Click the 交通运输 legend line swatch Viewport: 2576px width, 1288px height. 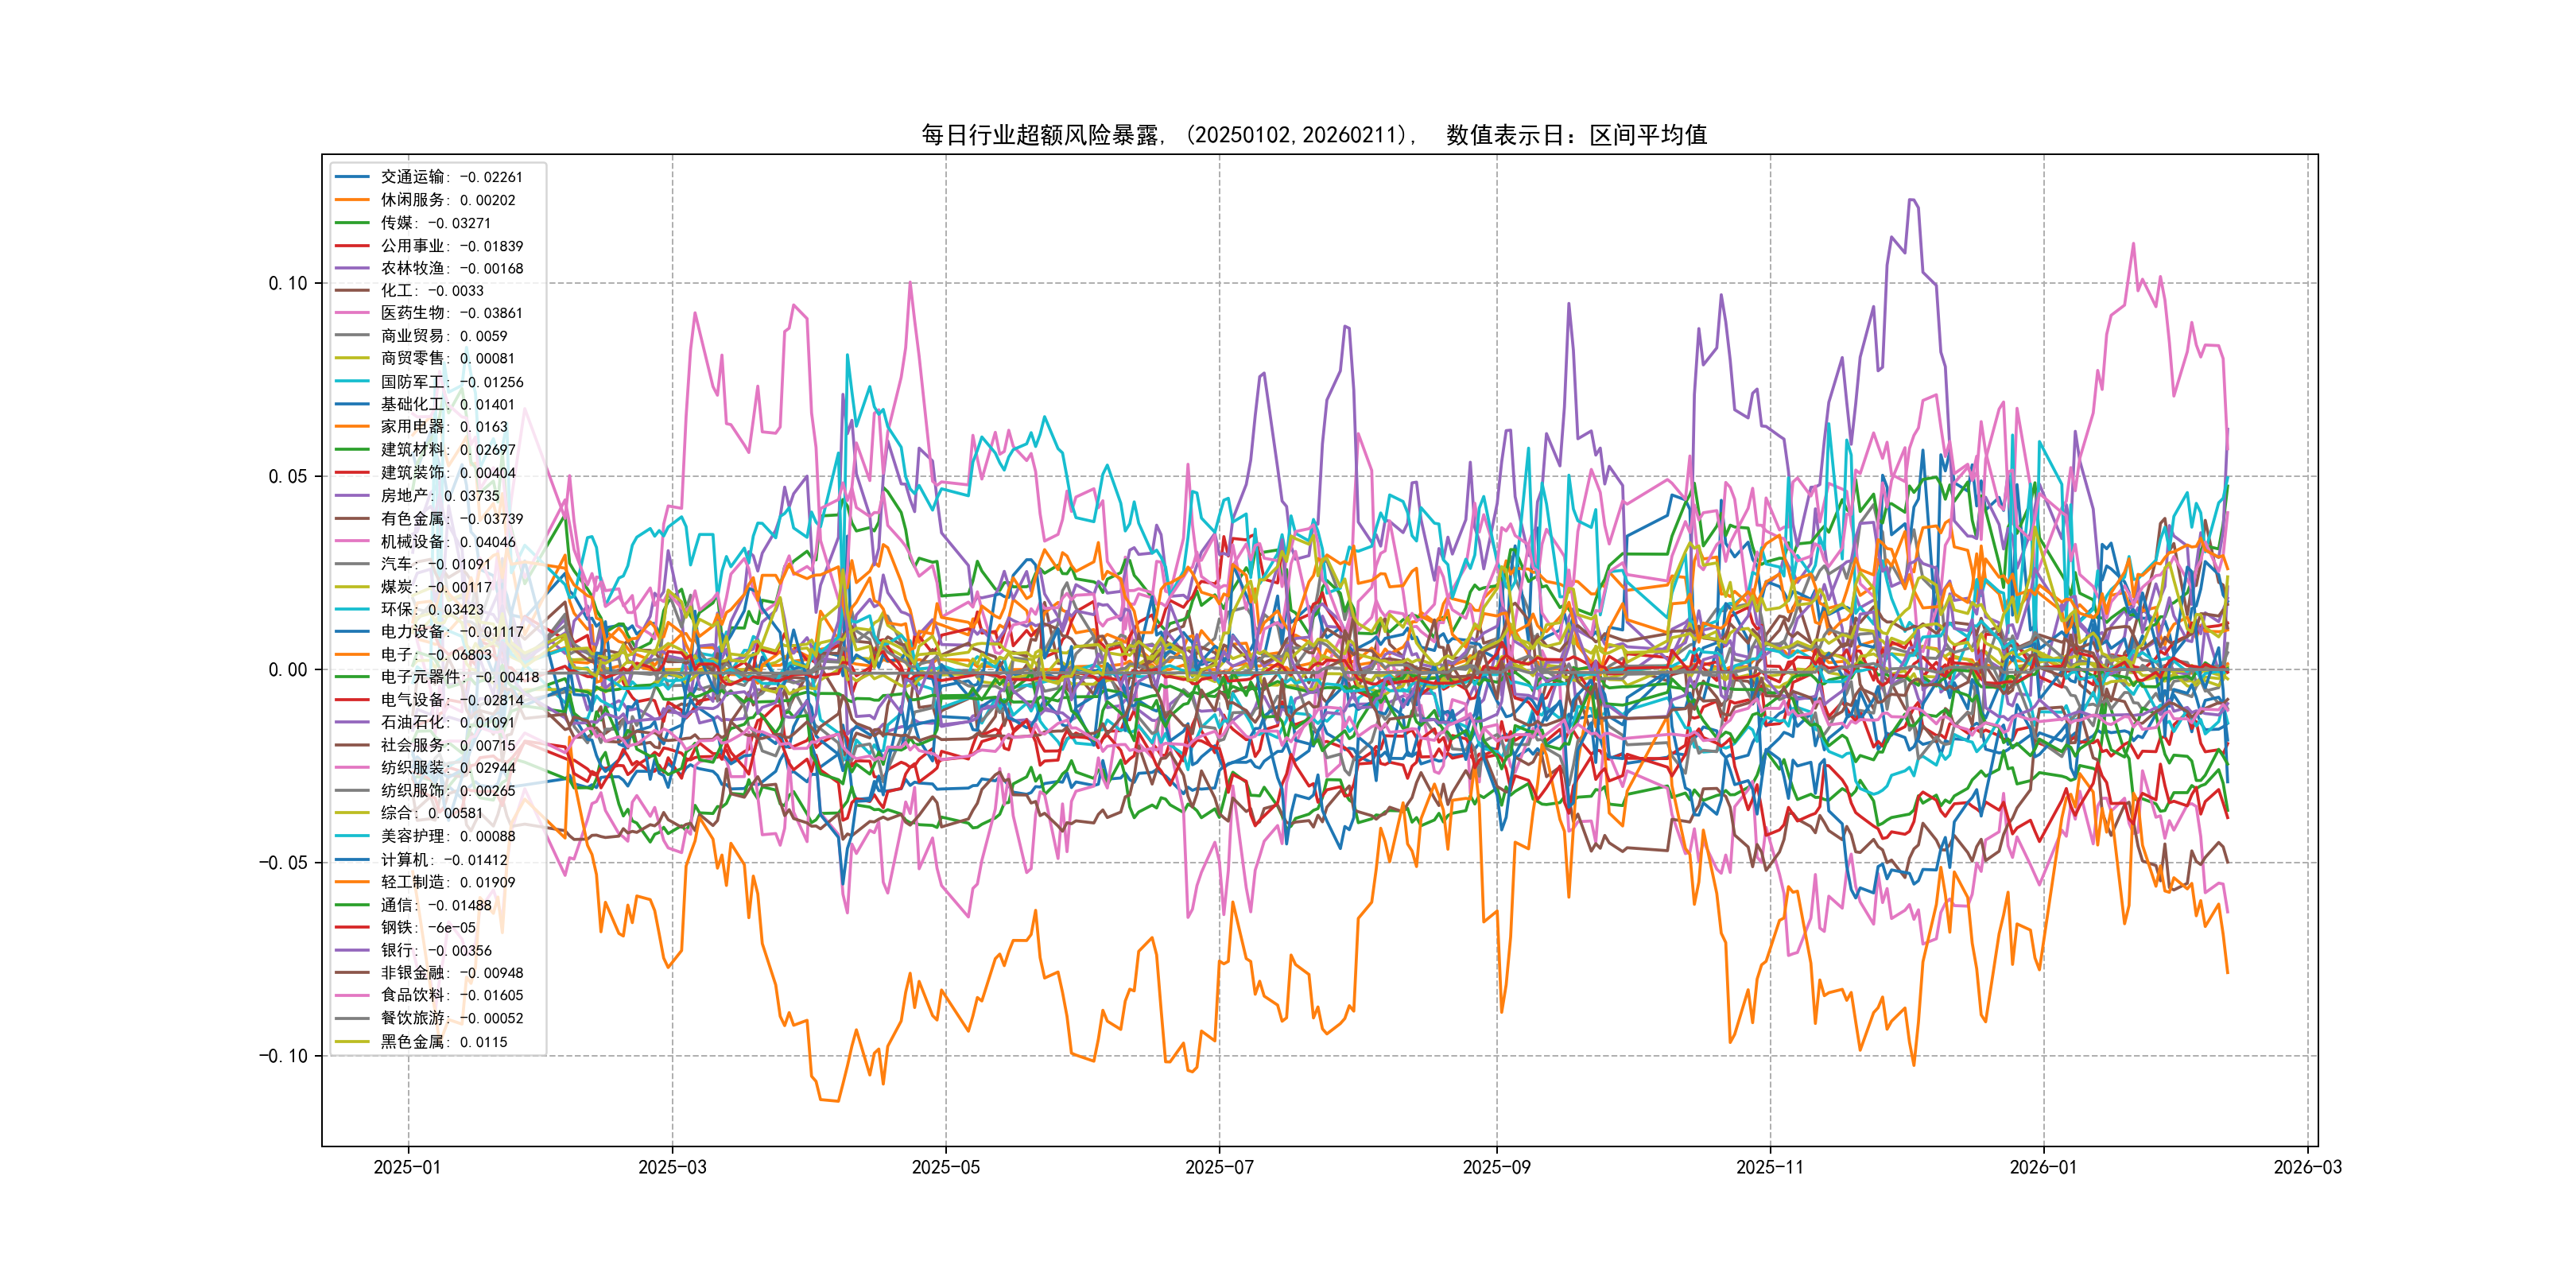click(351, 177)
